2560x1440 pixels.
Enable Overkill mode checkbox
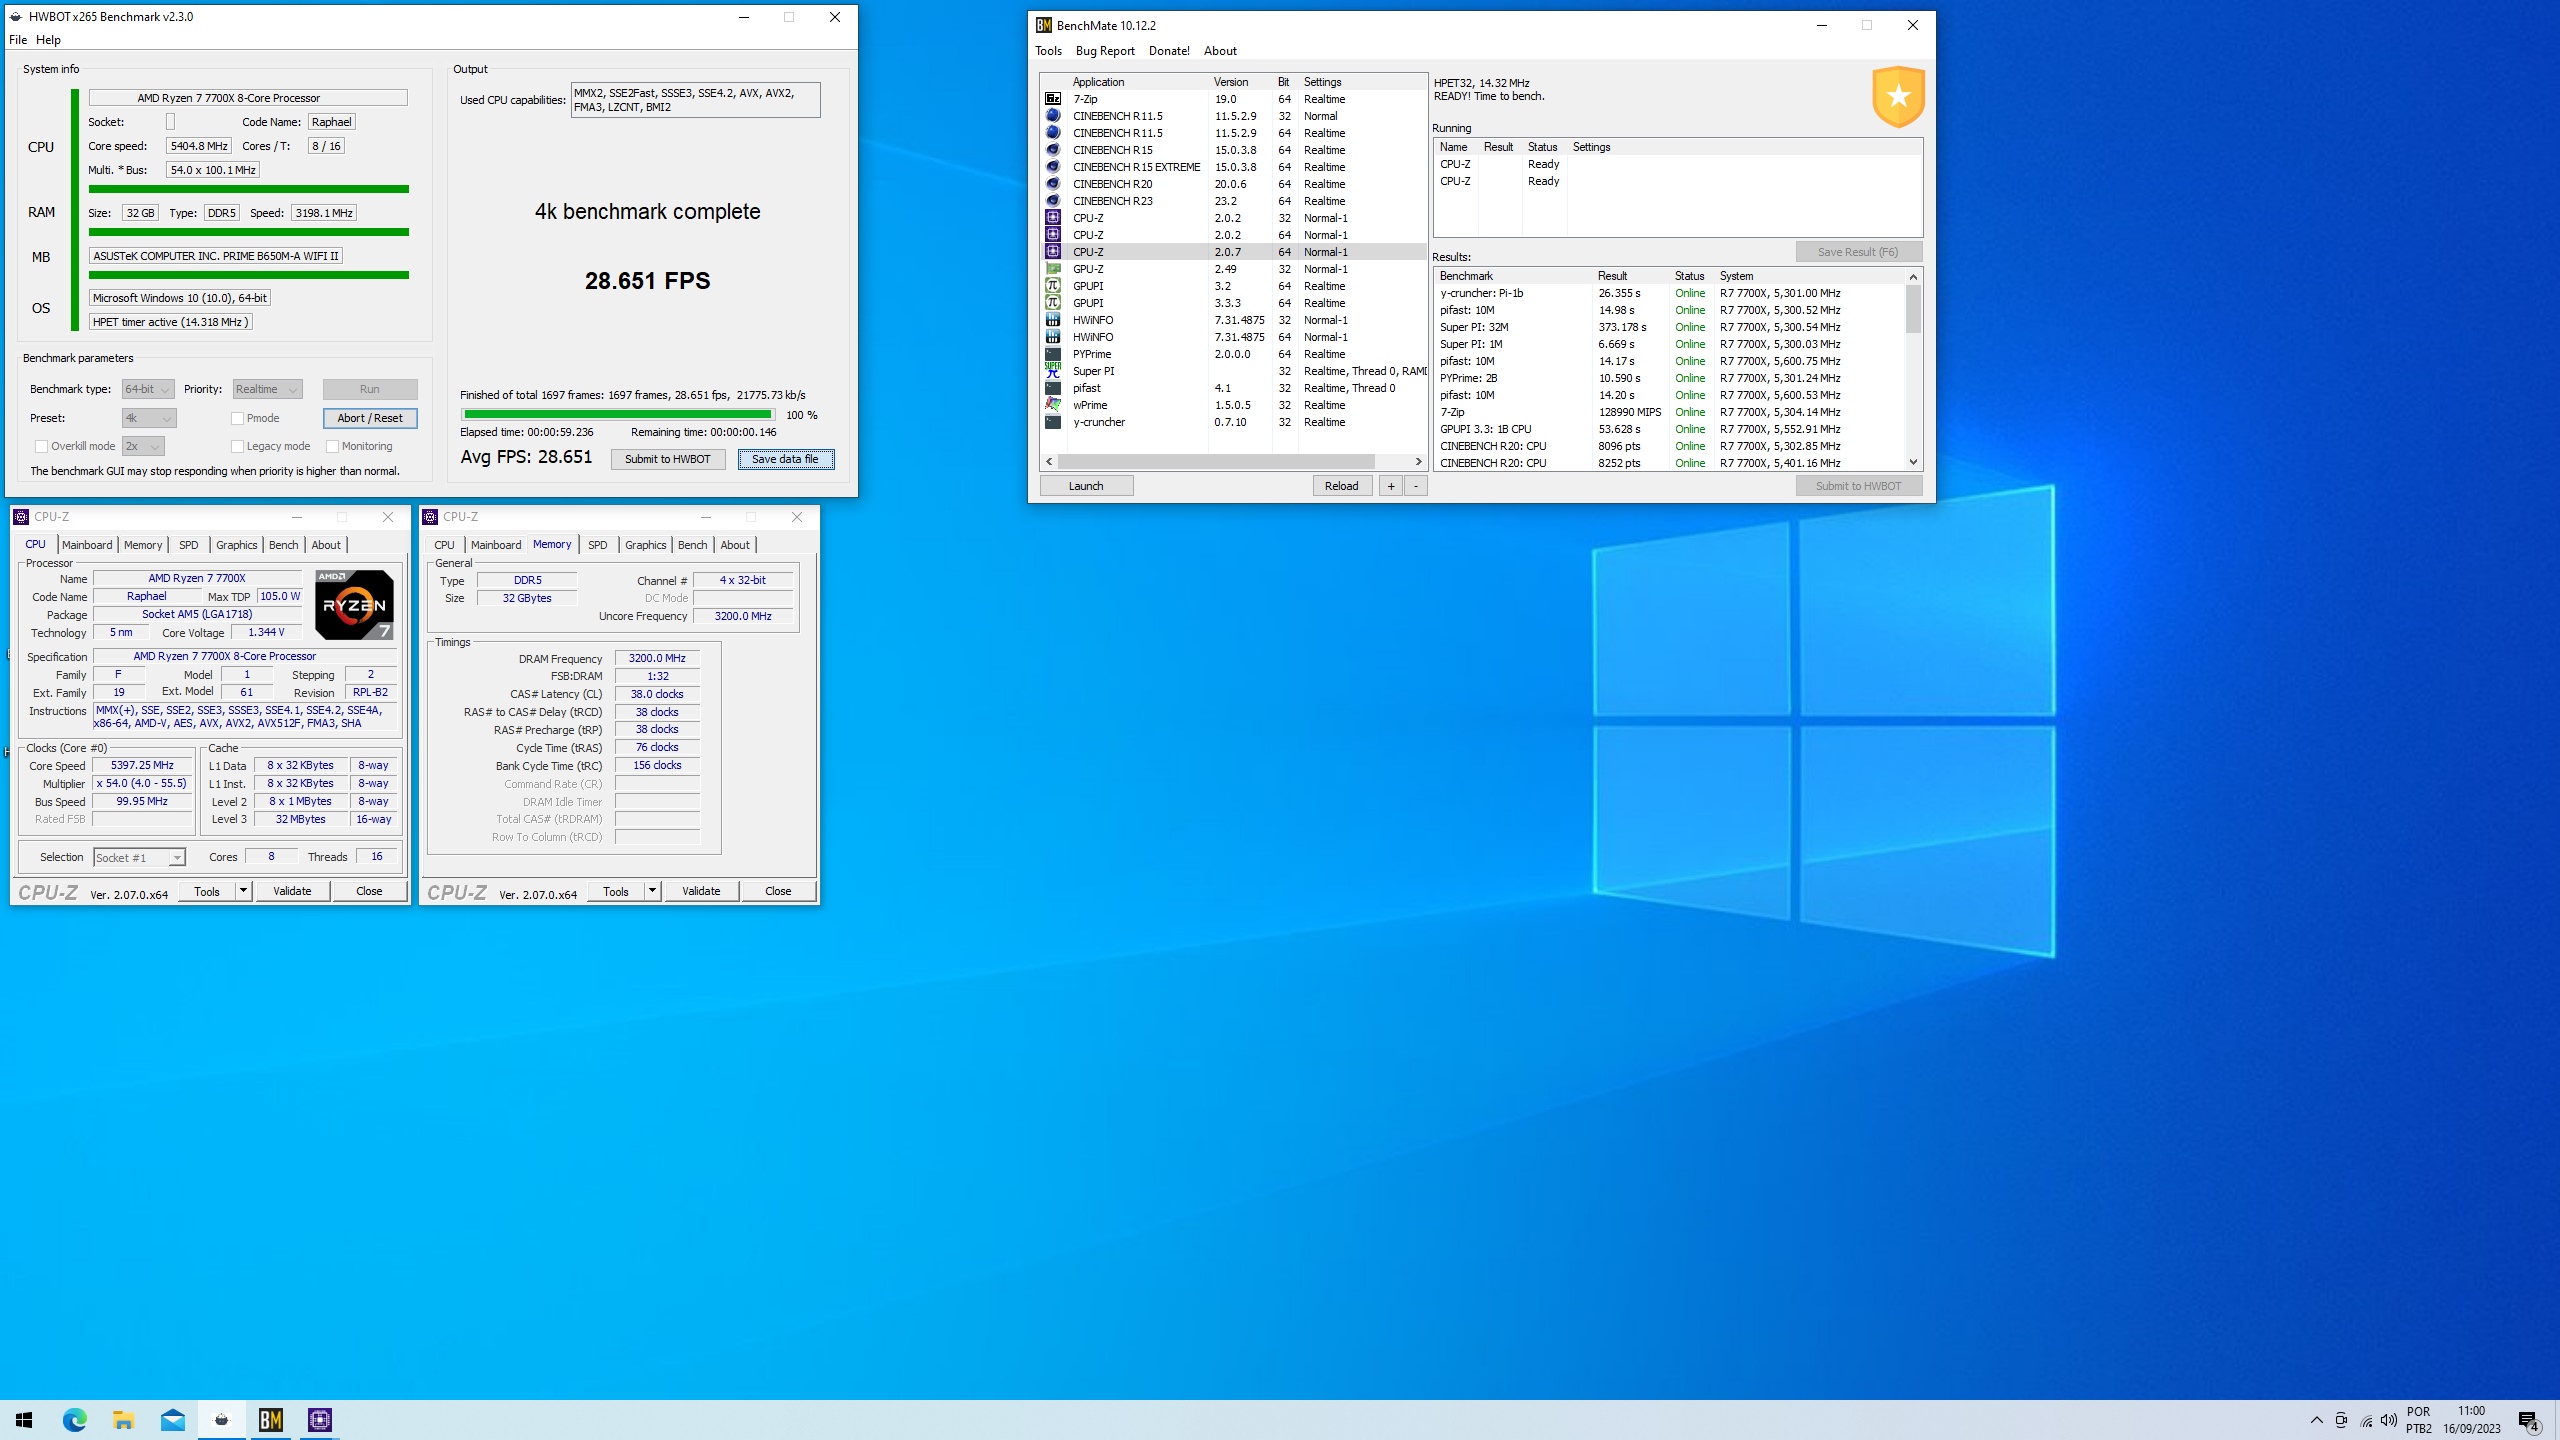click(x=41, y=446)
